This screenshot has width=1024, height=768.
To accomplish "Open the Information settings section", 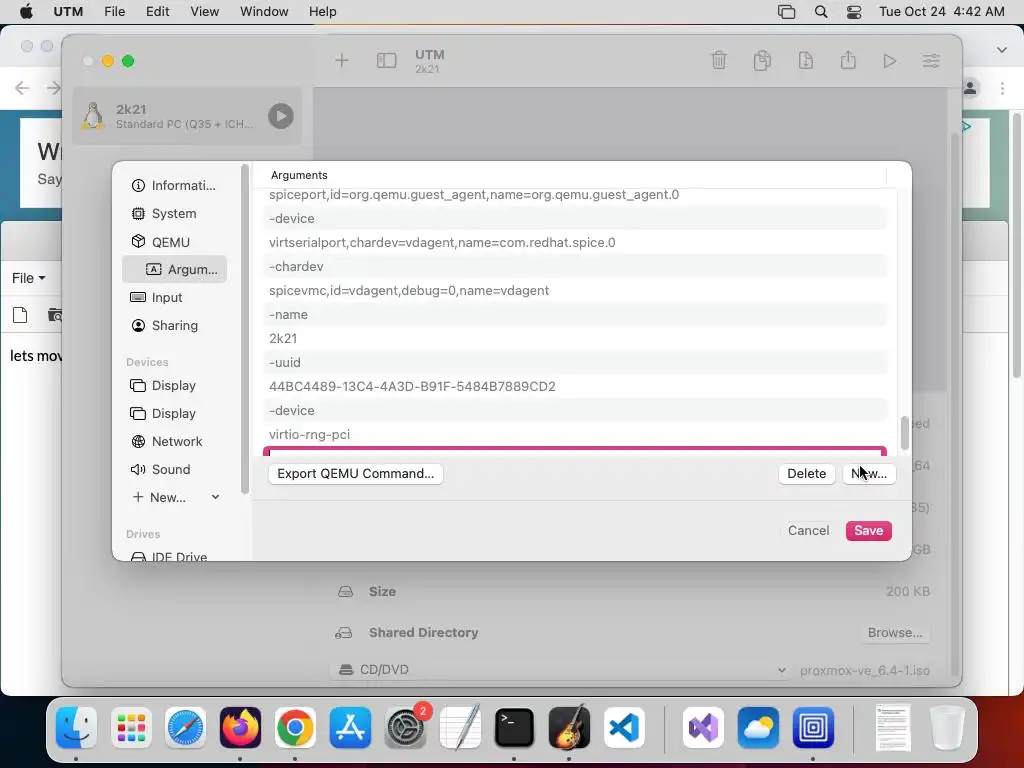I will [174, 185].
